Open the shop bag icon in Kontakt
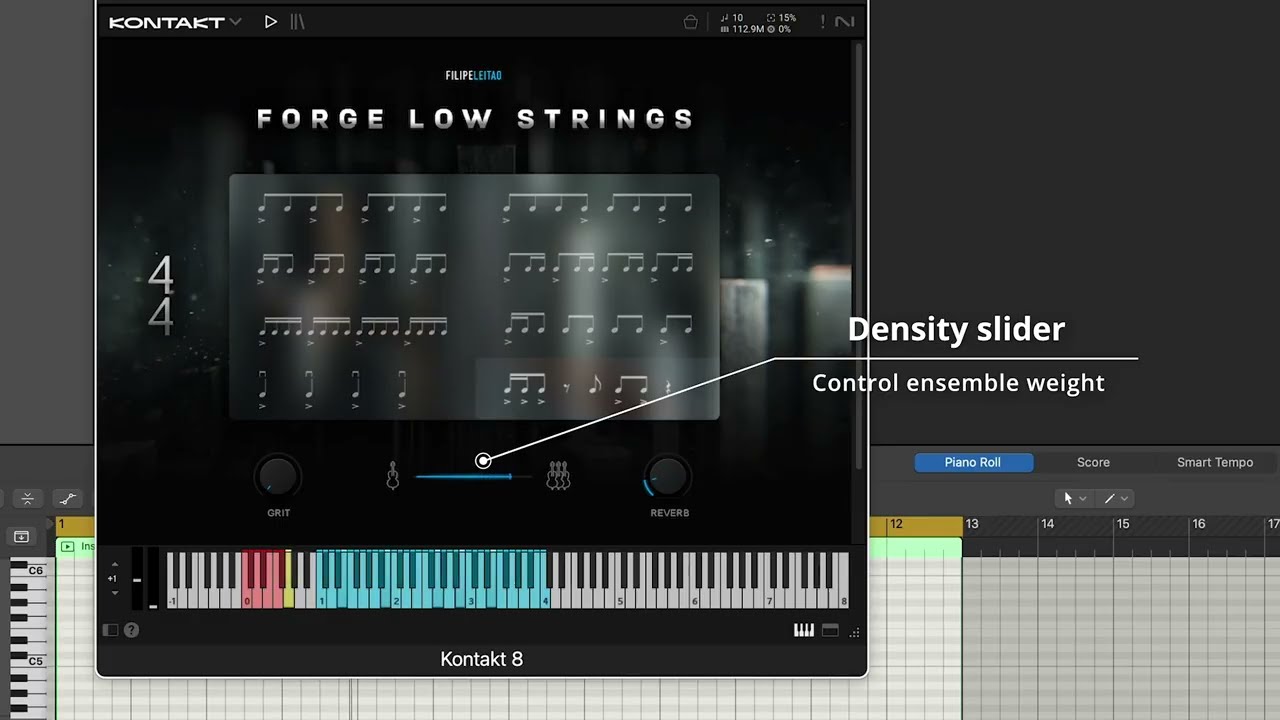The width and height of the screenshot is (1280, 720). coord(690,22)
